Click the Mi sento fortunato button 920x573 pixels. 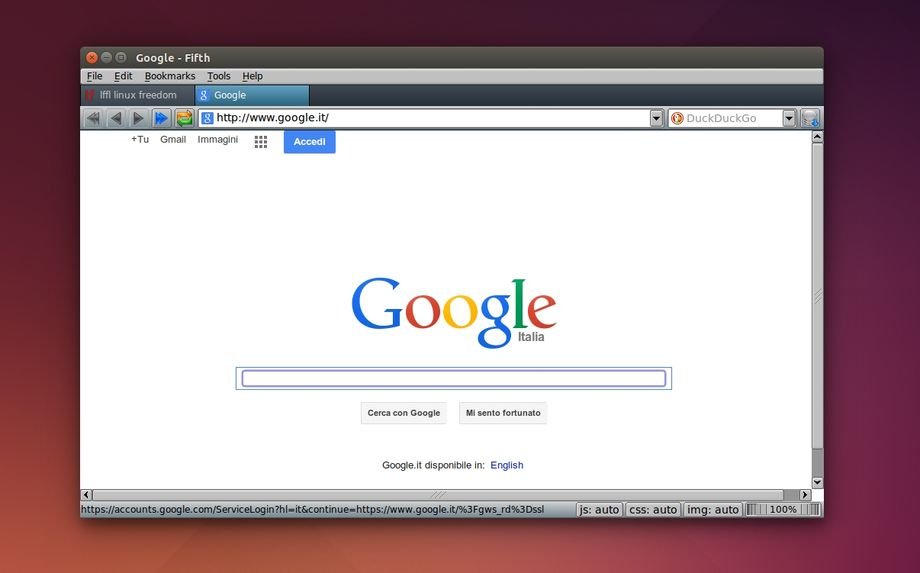coord(503,413)
